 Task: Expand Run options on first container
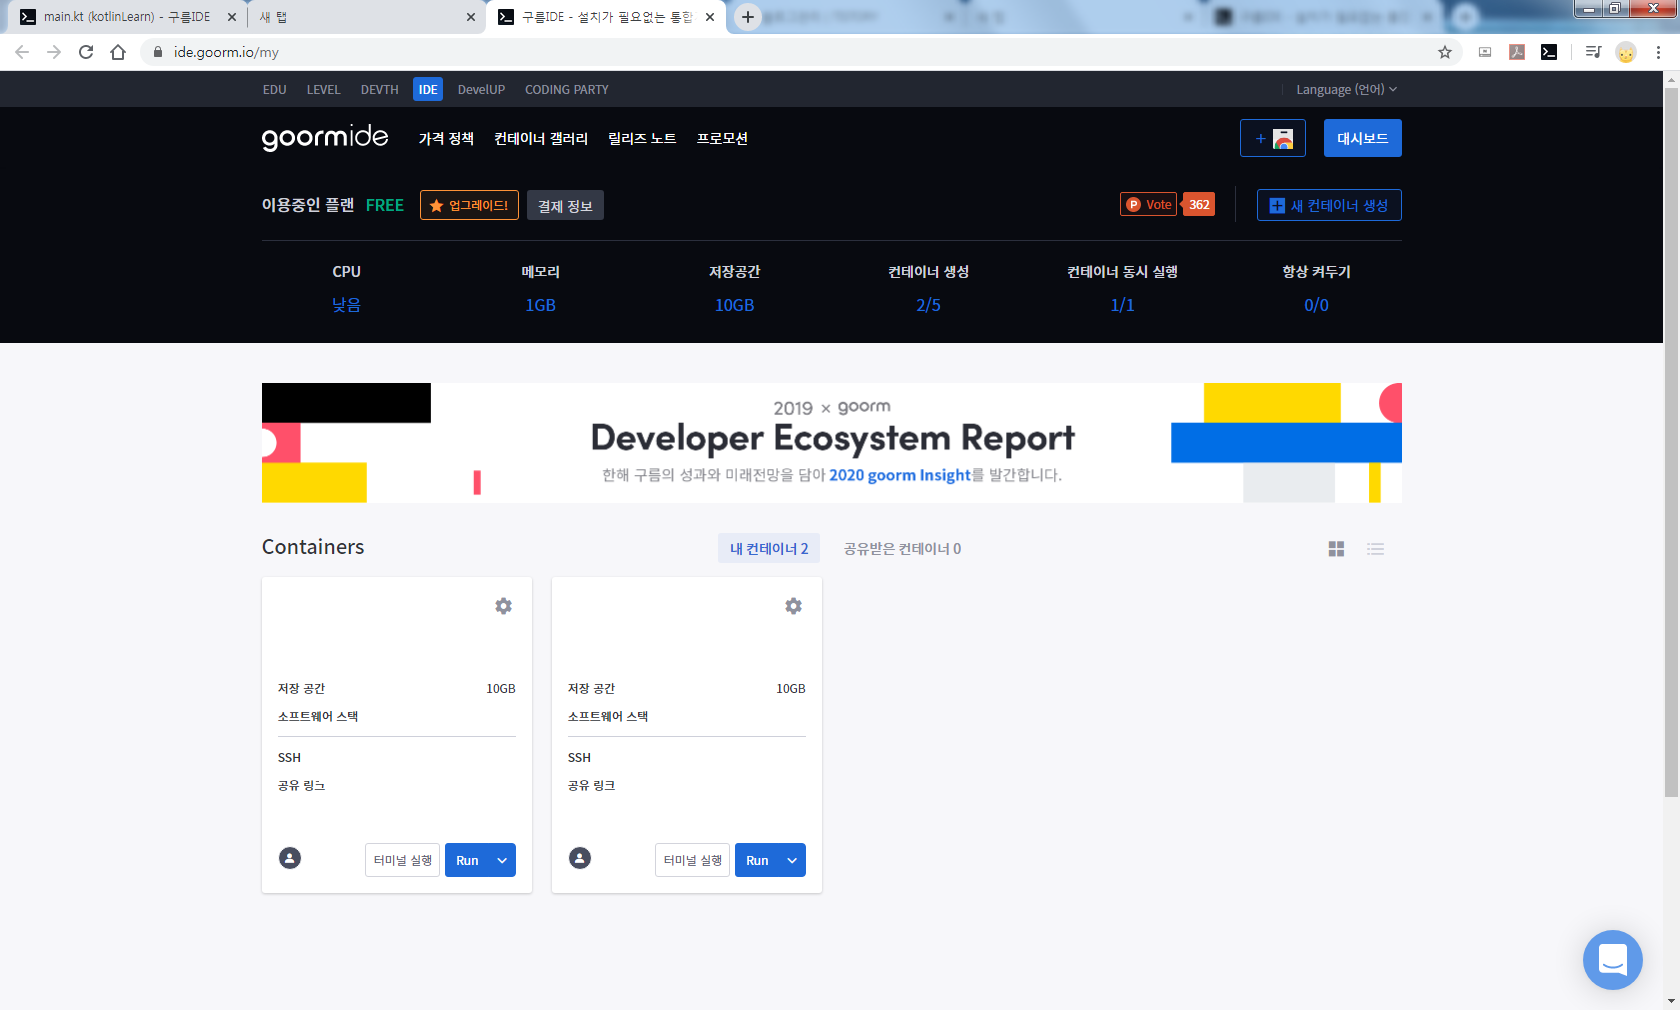coord(502,860)
